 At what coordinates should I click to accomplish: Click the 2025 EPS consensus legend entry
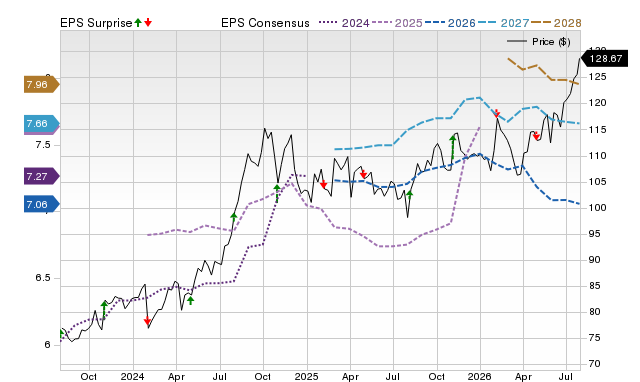pos(397,23)
